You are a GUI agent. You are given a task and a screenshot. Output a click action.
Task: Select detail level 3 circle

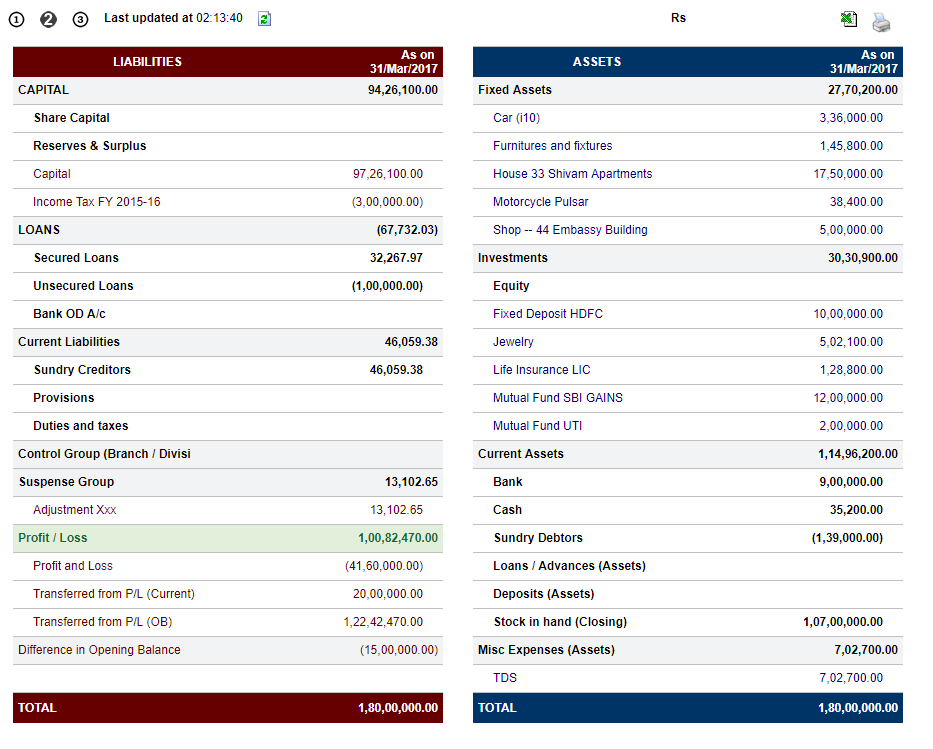(x=80, y=20)
